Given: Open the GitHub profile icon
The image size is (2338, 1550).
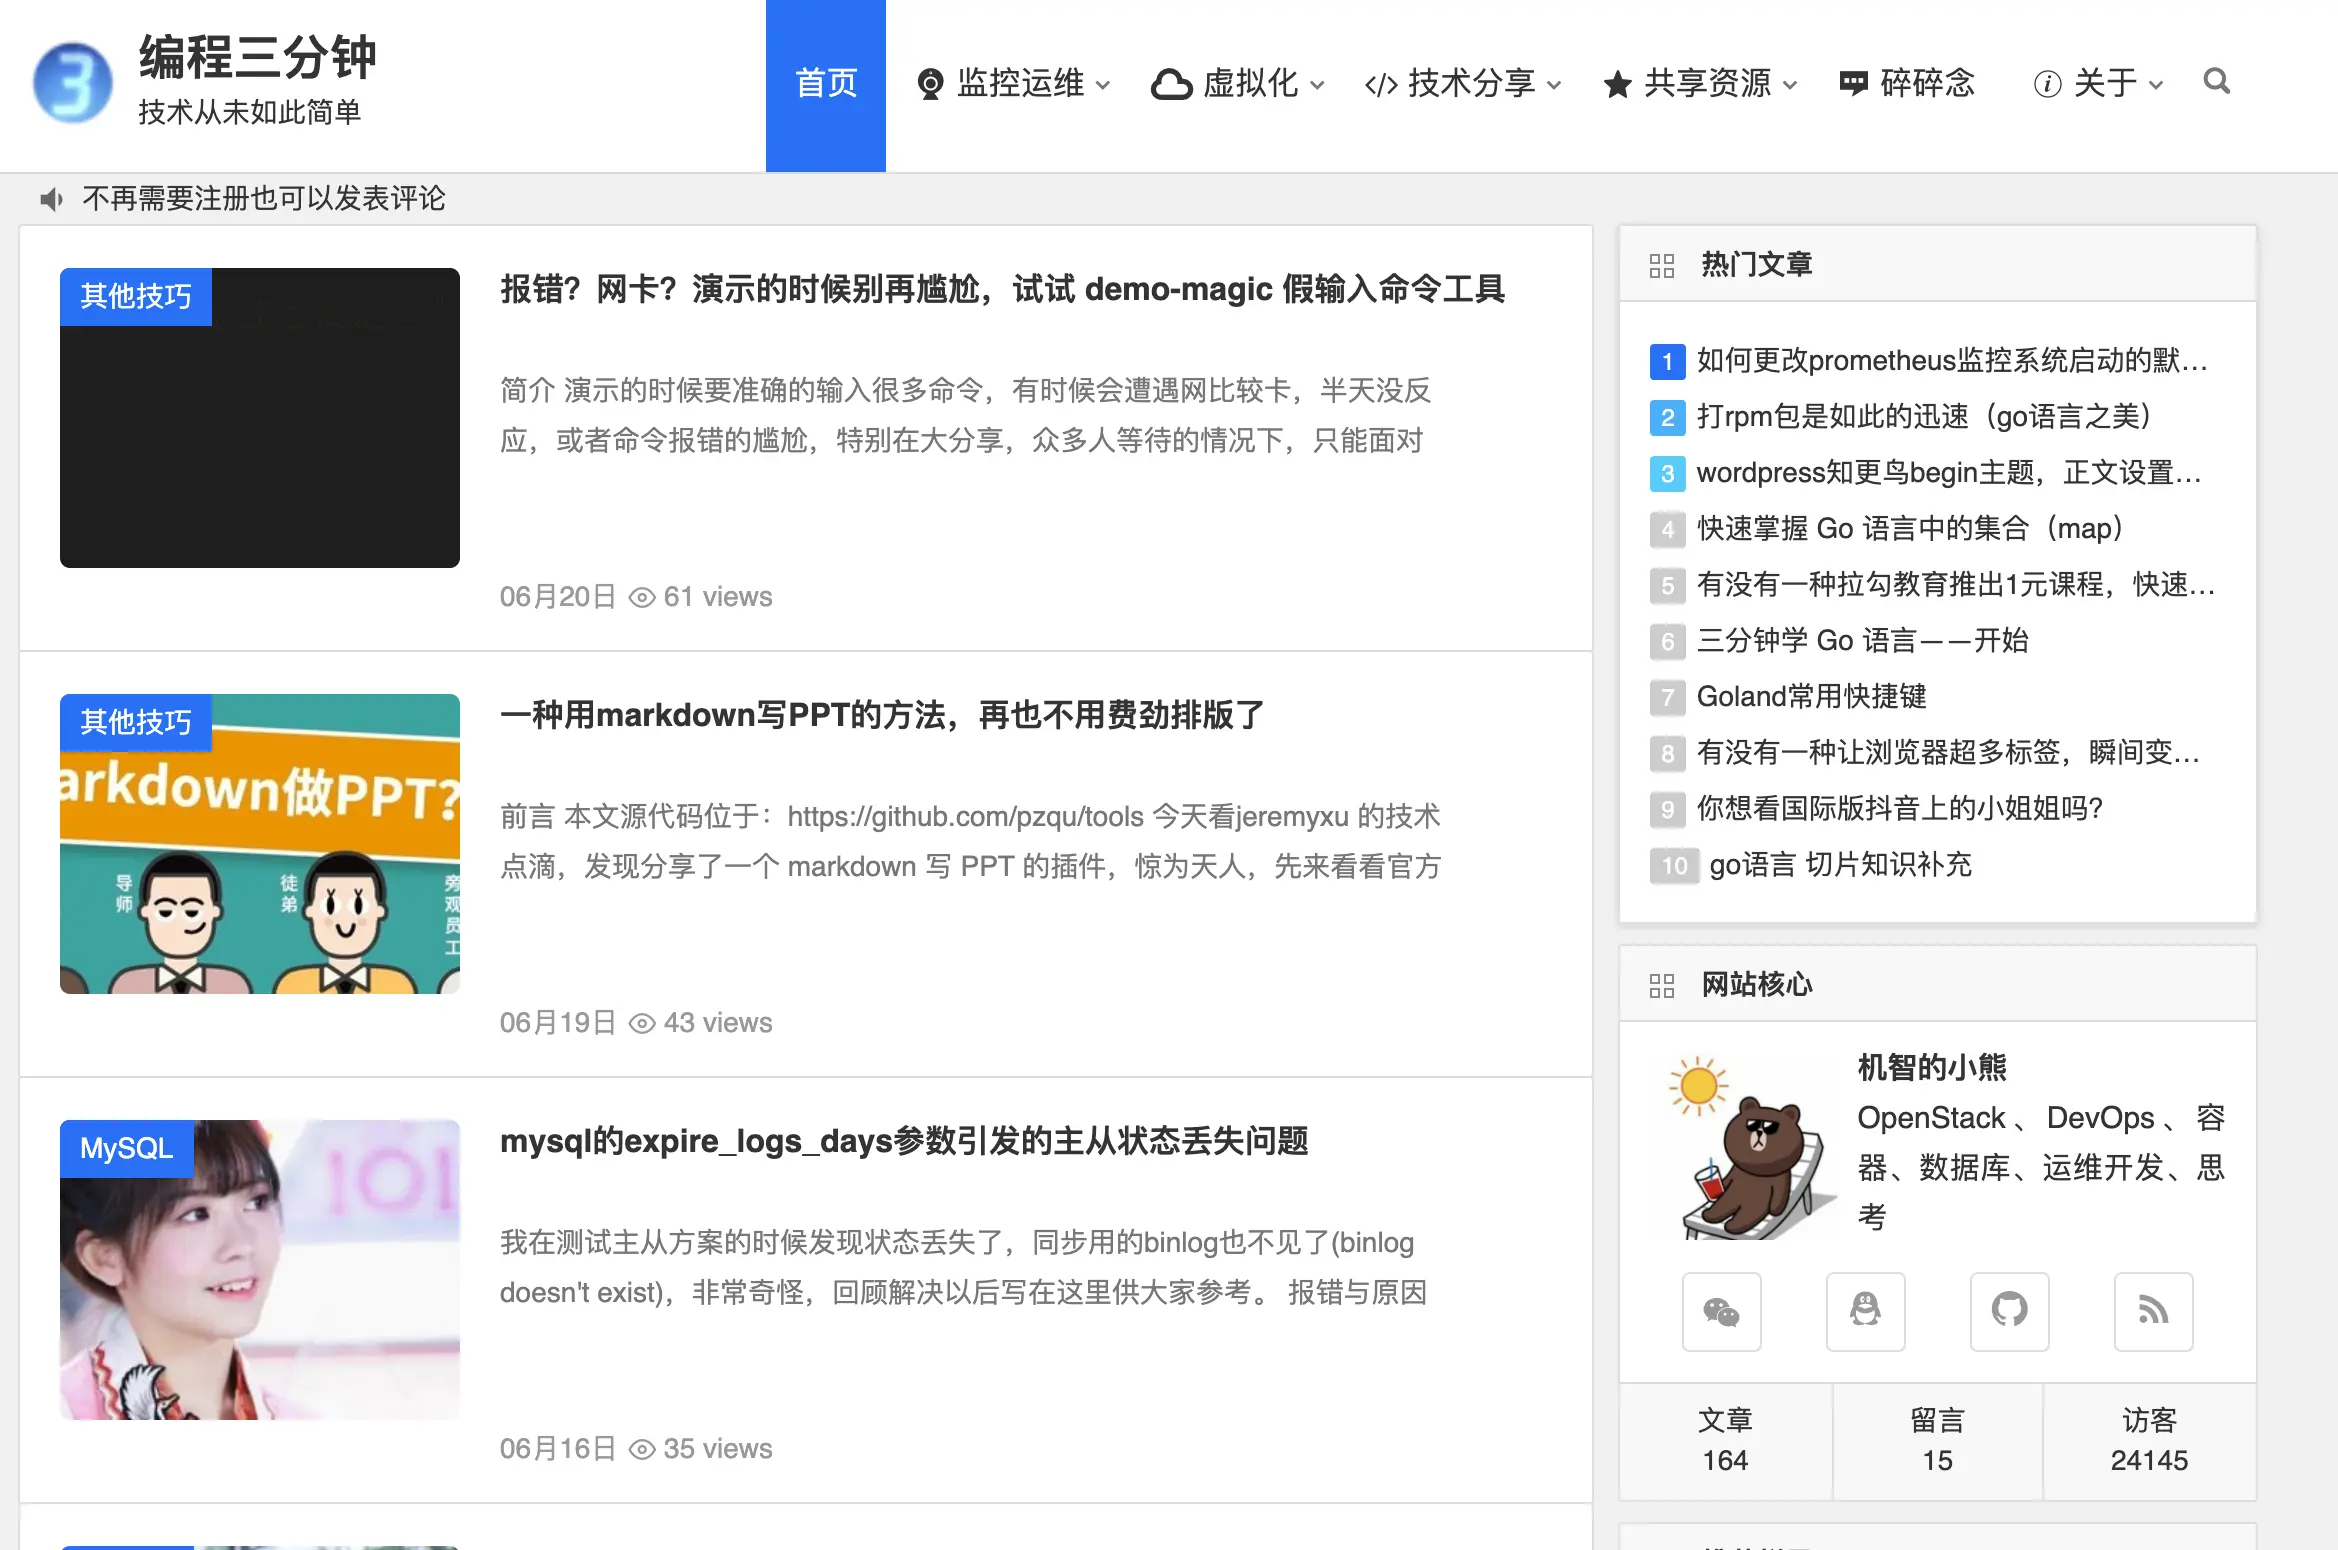Looking at the screenshot, I should [2009, 1311].
